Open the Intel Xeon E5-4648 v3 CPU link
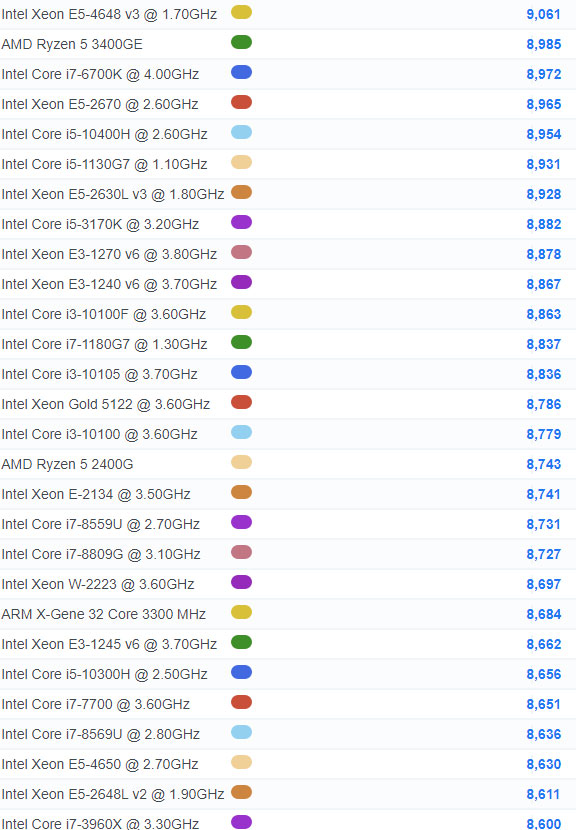Image resolution: width=576 pixels, height=830 pixels. click(x=109, y=14)
